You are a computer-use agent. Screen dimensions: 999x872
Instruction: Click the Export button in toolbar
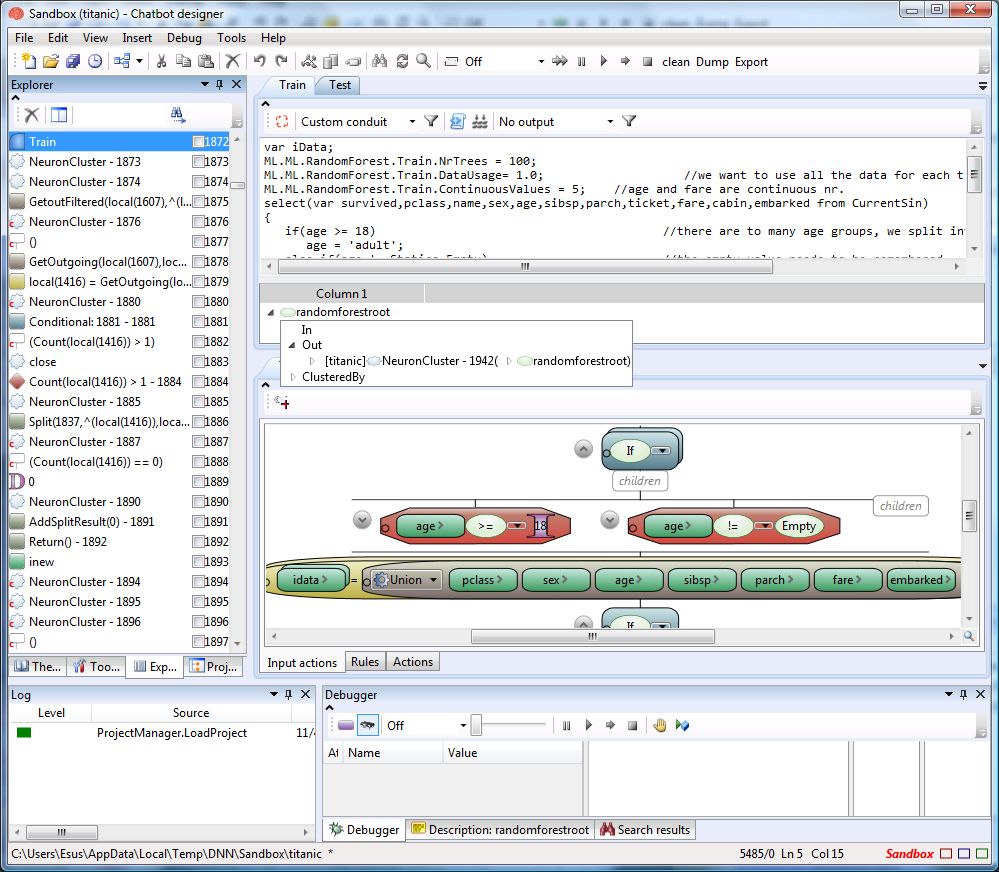pyautogui.click(x=751, y=61)
